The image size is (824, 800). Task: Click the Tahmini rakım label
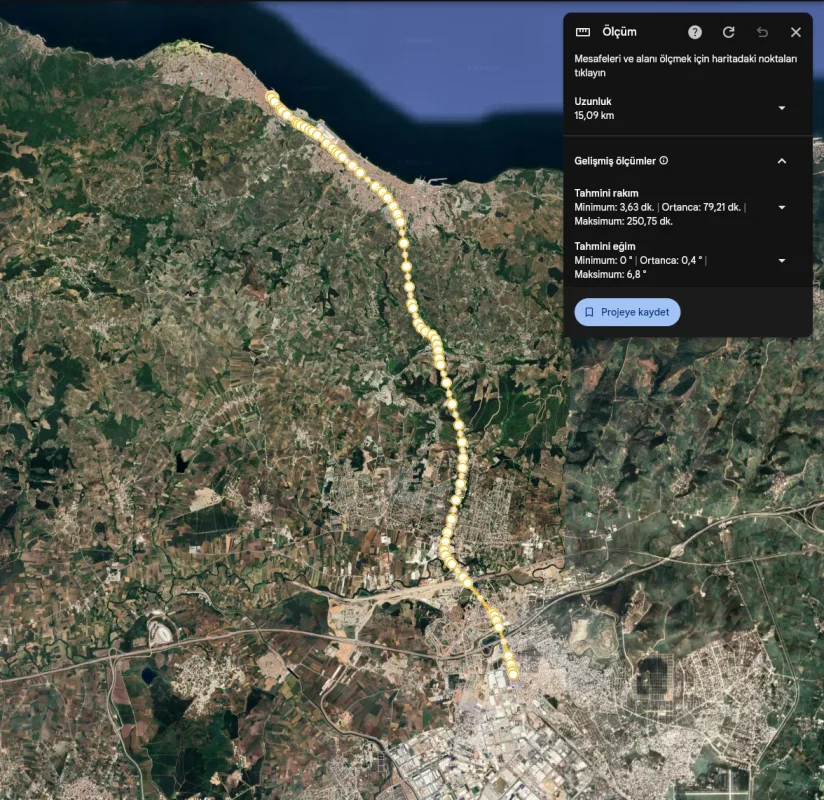(606, 193)
